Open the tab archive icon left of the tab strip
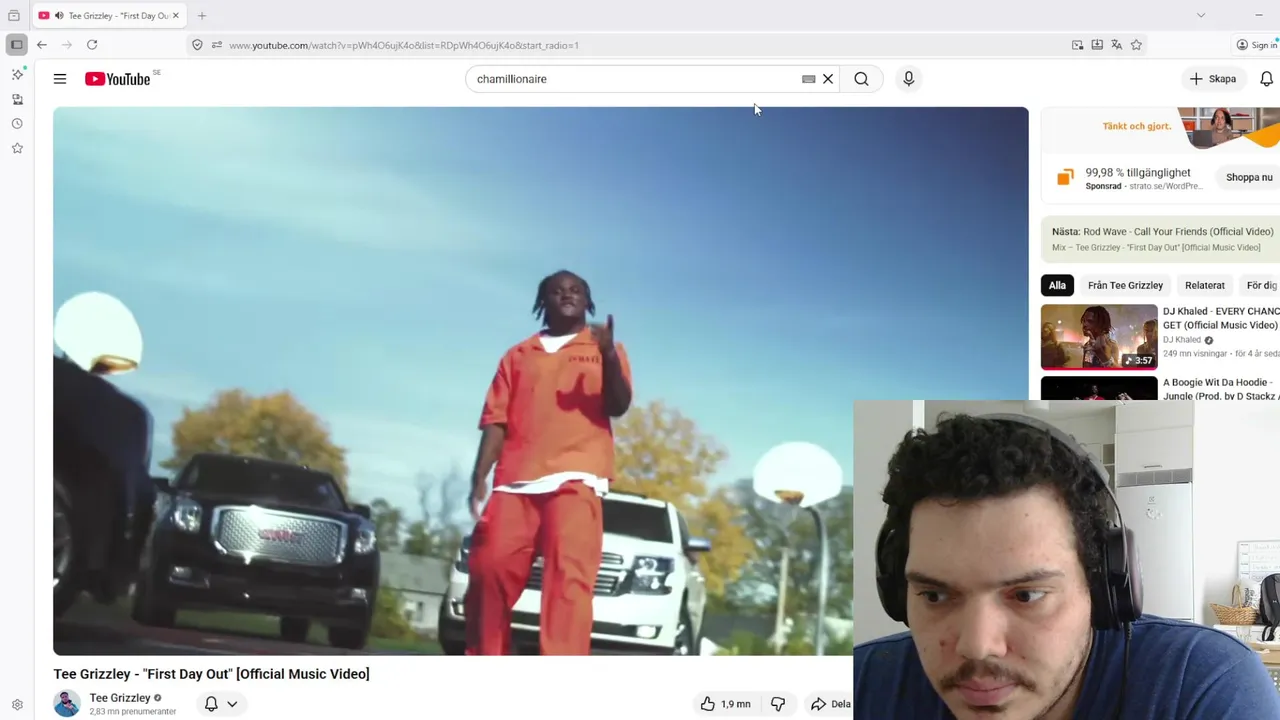1280x720 pixels. 14,16
